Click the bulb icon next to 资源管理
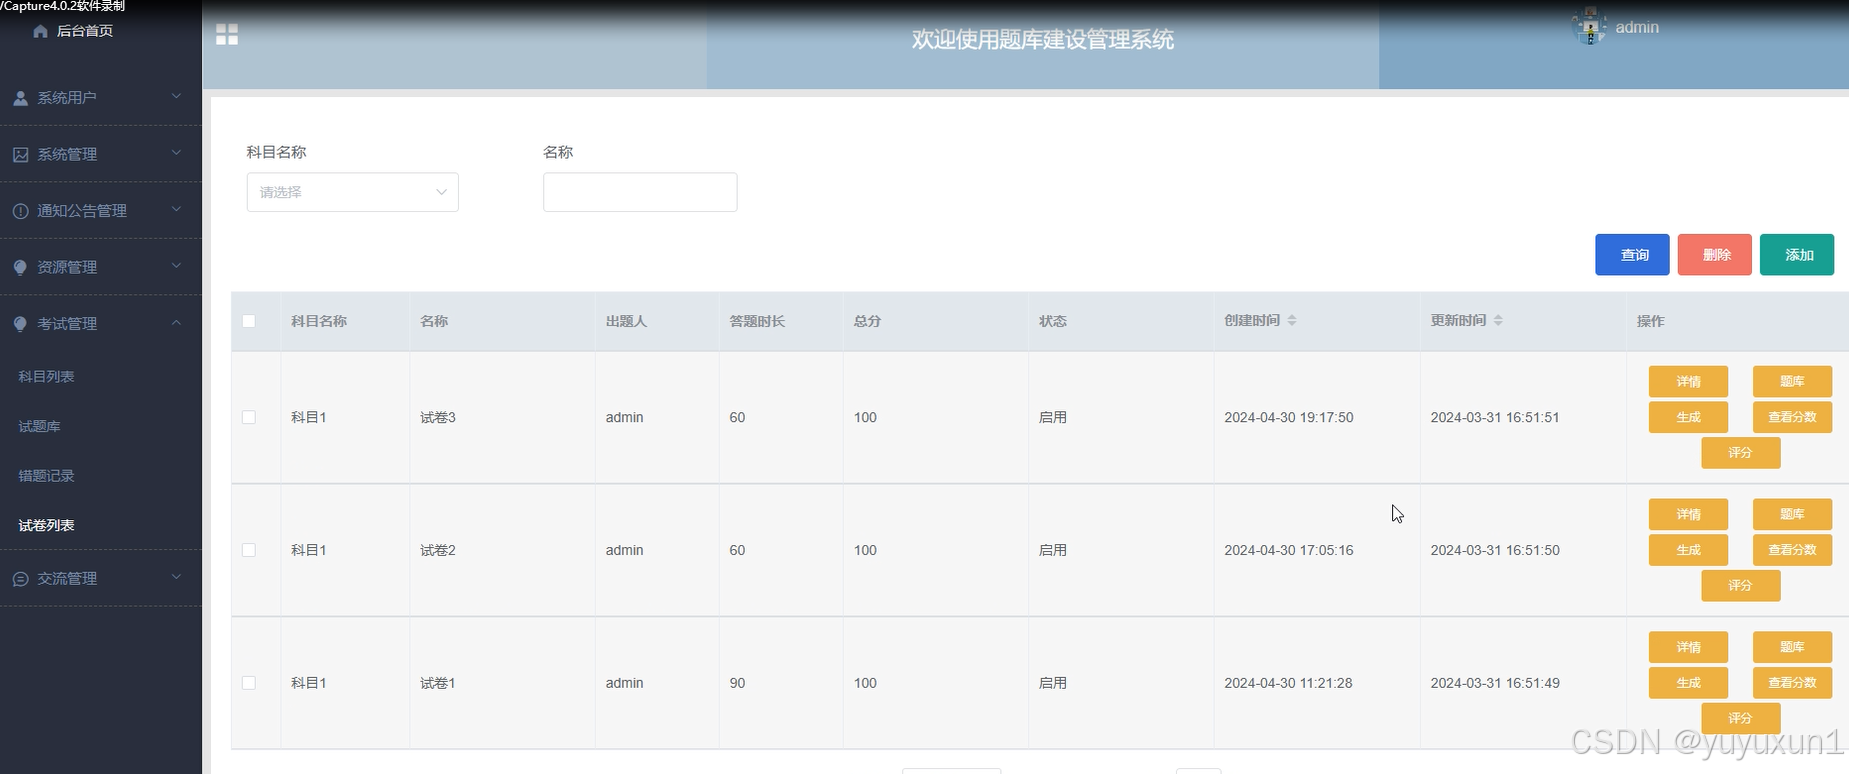The image size is (1849, 774). 20,267
